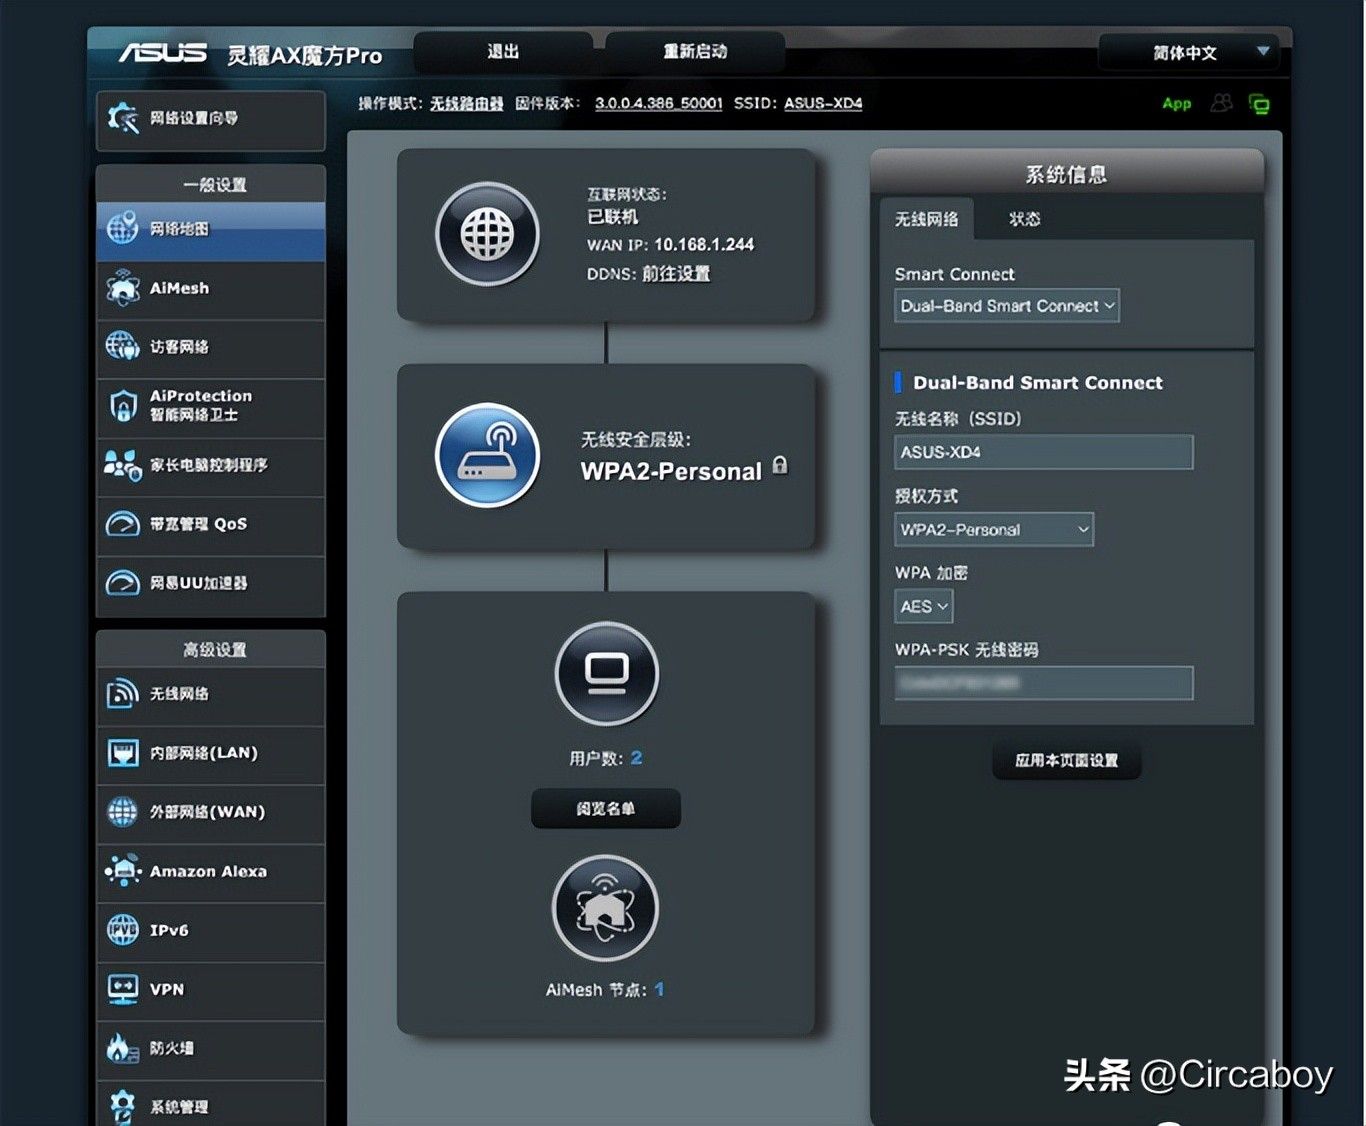Click the internet globe status icon

[x=487, y=235]
